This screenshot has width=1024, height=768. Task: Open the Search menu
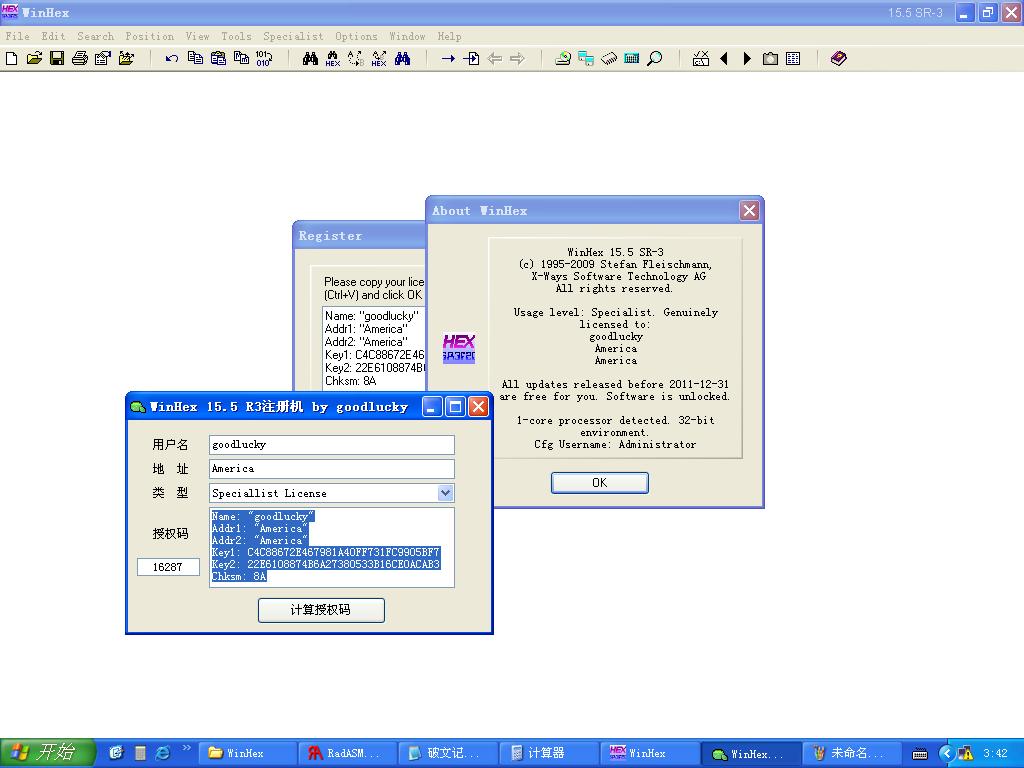coord(95,37)
